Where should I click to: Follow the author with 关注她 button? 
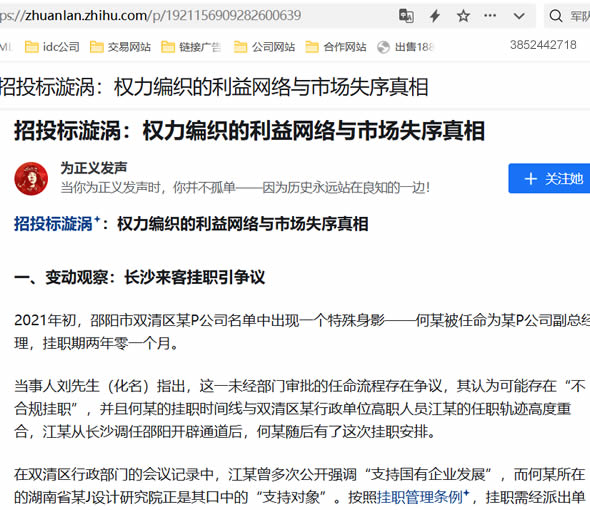[x=549, y=178]
